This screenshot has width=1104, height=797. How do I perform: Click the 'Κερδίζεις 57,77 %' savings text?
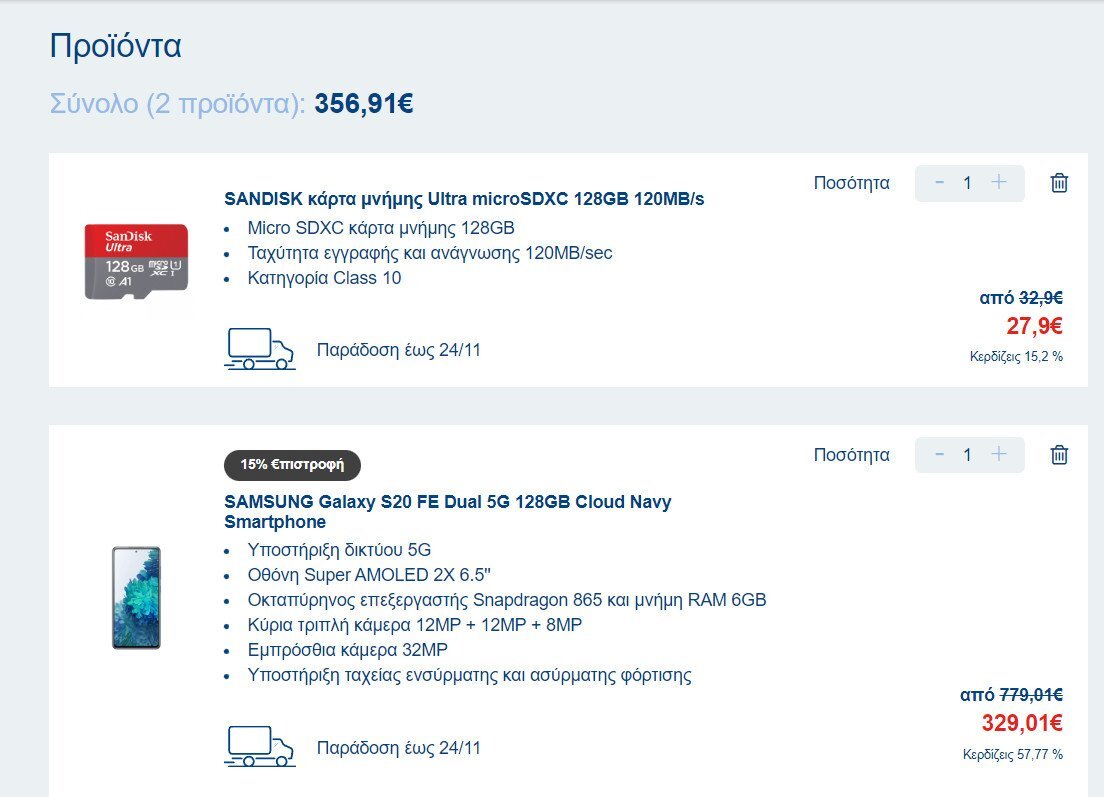1012,755
